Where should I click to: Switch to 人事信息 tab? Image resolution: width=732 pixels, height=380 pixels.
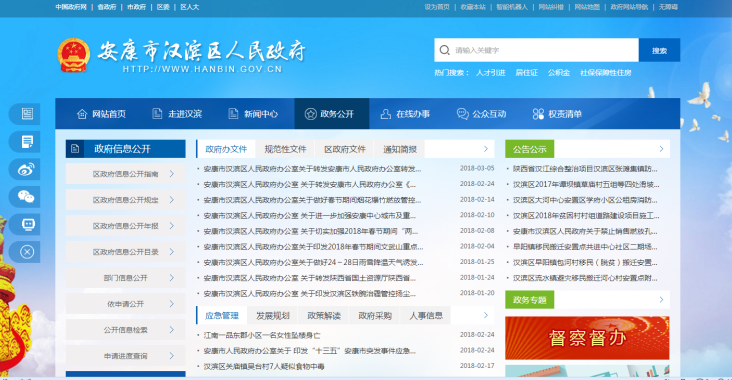(426, 316)
